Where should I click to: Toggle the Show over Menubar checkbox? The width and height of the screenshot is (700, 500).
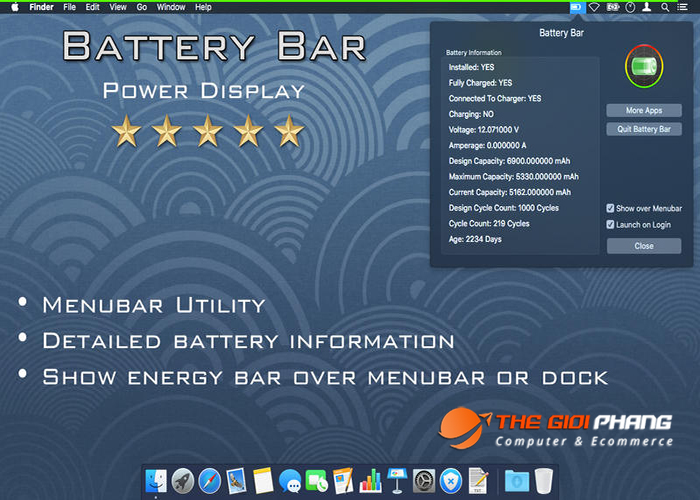tap(610, 208)
